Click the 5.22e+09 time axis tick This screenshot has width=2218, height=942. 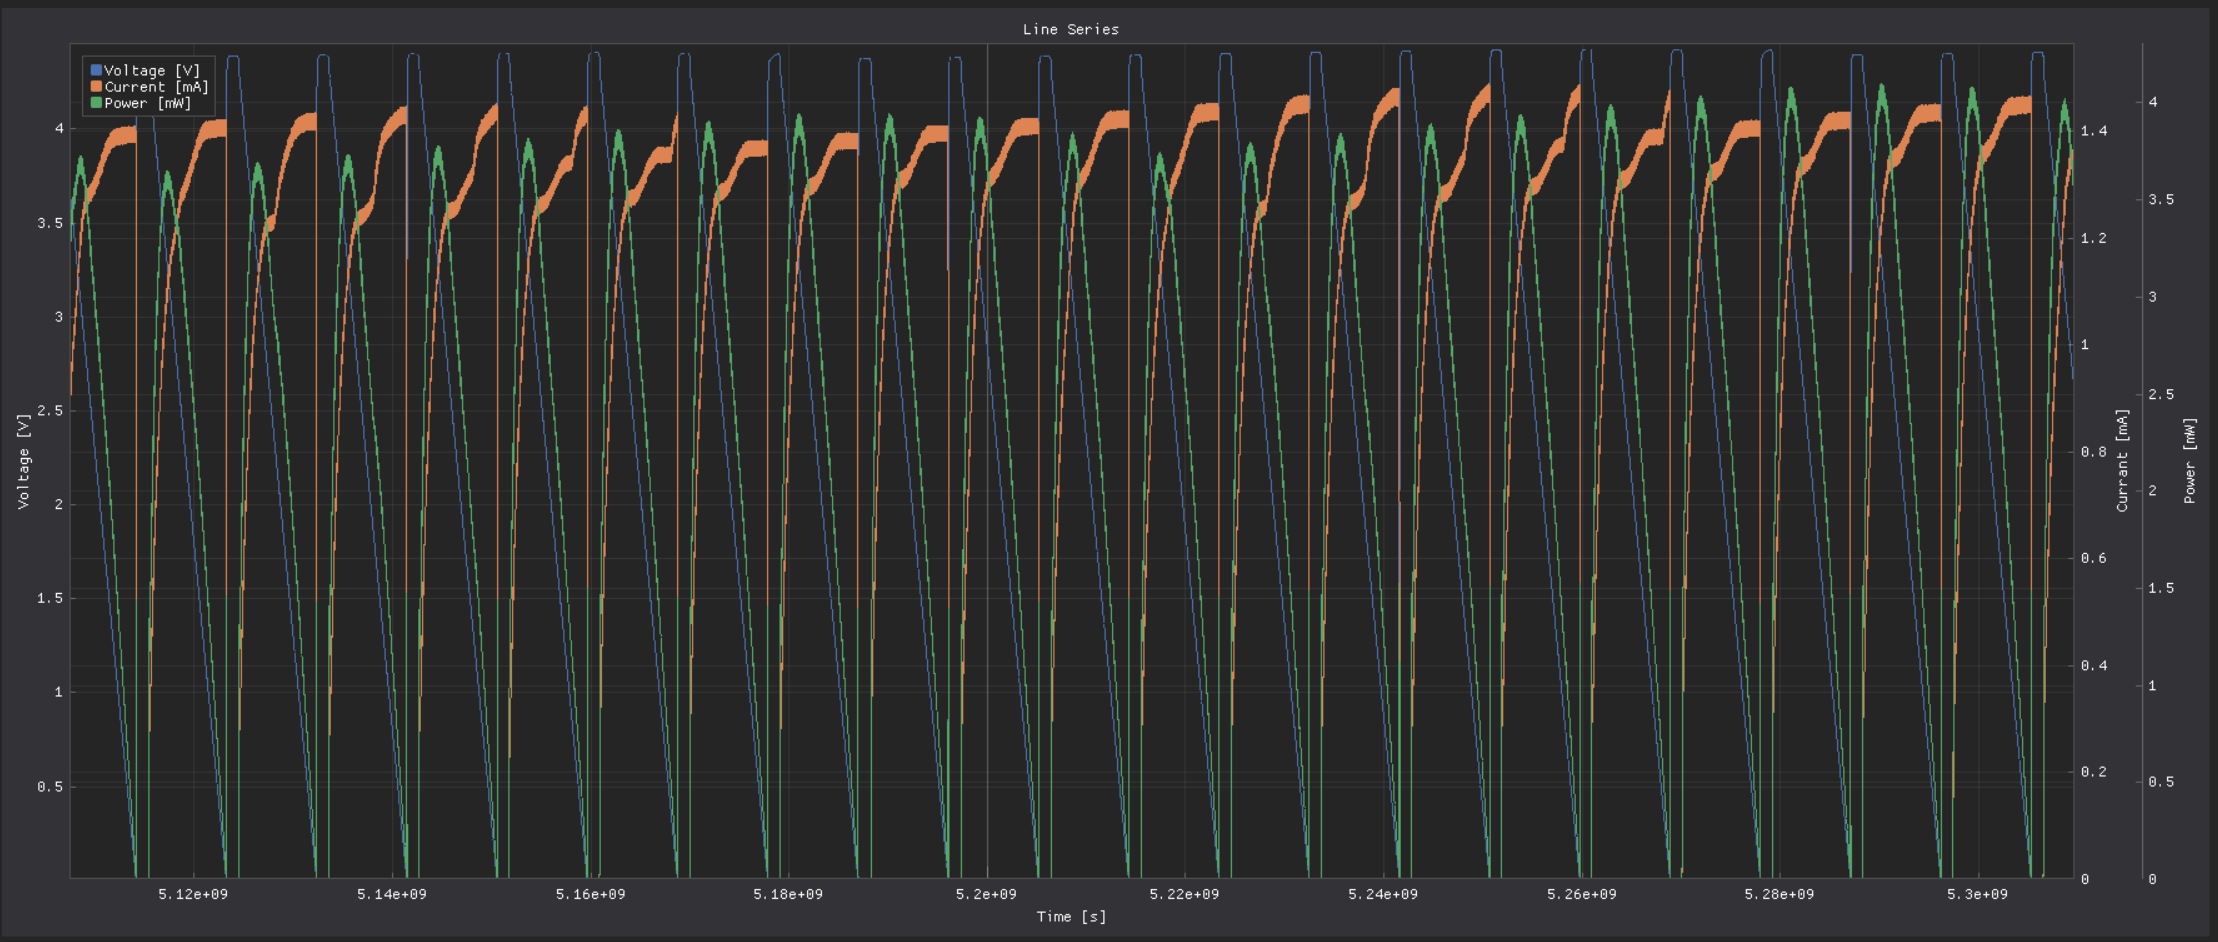[1184, 894]
